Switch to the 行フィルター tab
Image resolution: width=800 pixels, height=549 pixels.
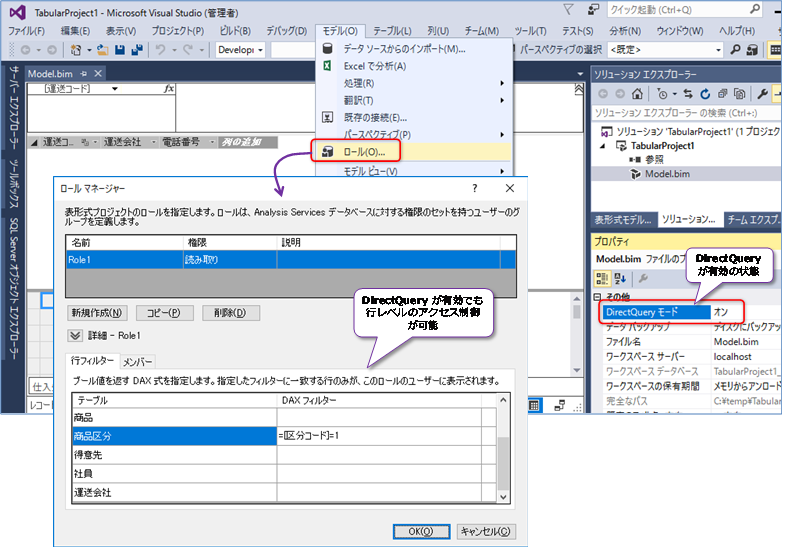92,361
